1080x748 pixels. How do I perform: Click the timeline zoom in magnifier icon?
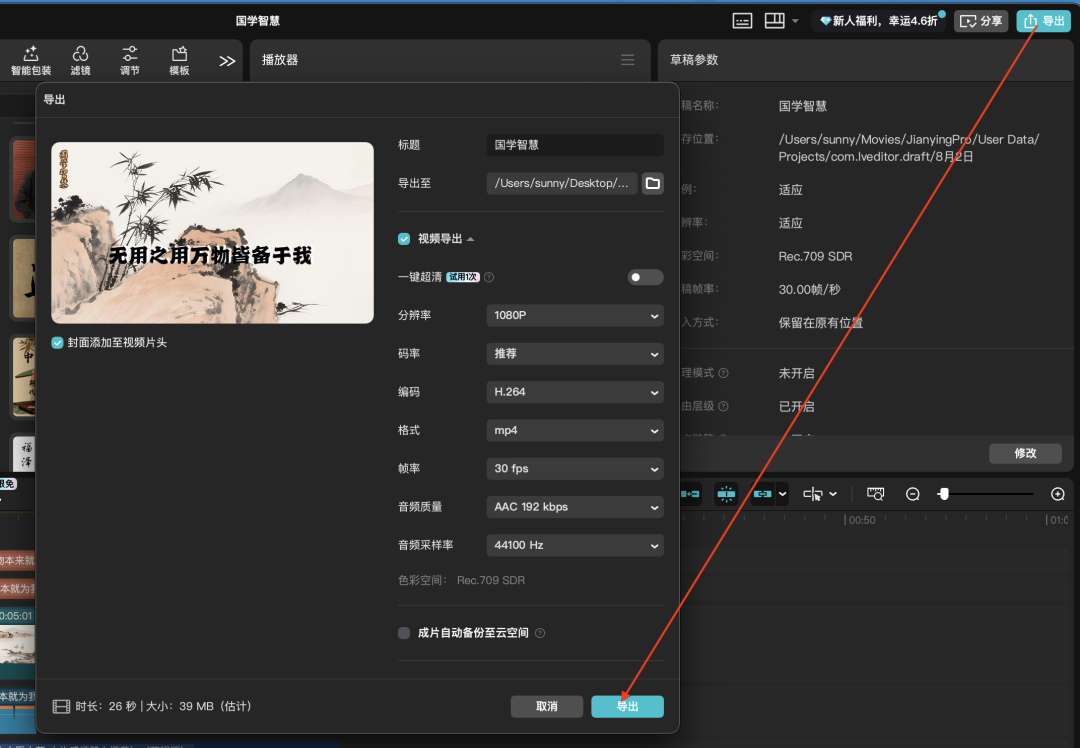click(x=1057, y=493)
